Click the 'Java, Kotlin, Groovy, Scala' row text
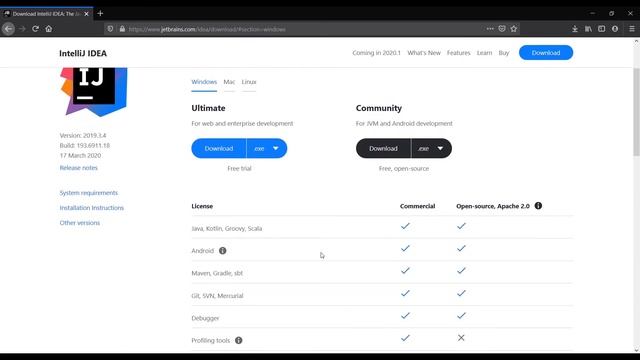Viewport: 640px width, 360px height. click(x=227, y=228)
